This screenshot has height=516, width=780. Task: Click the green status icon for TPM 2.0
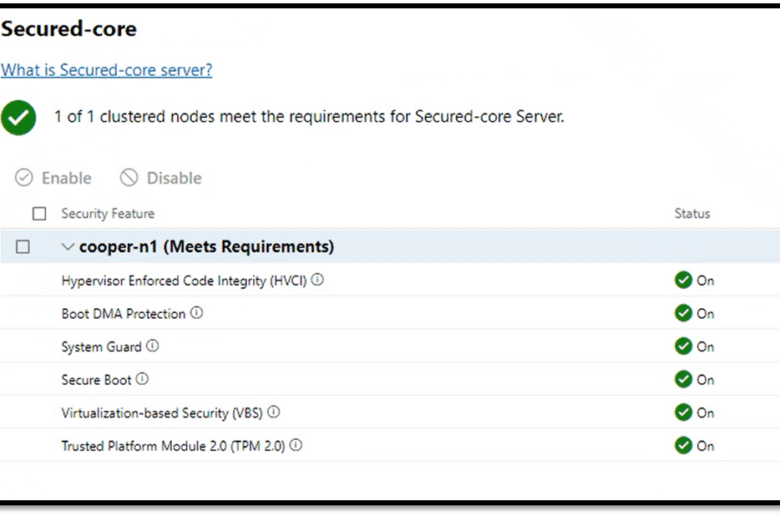click(683, 445)
